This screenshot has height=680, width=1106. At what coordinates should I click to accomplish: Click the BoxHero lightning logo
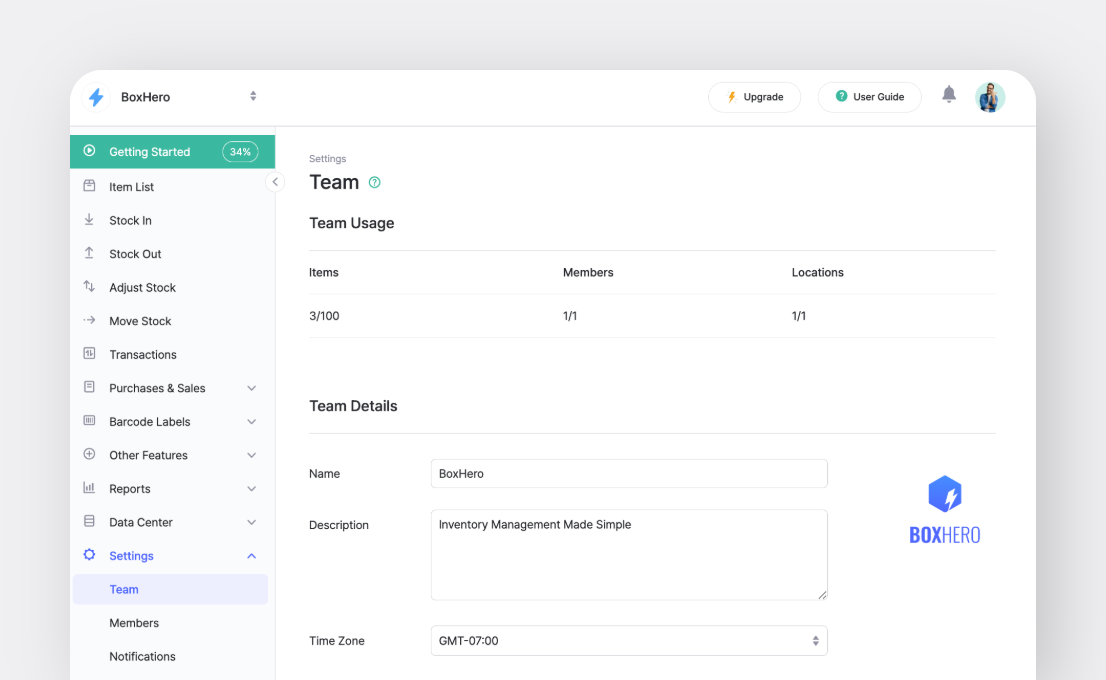point(96,97)
